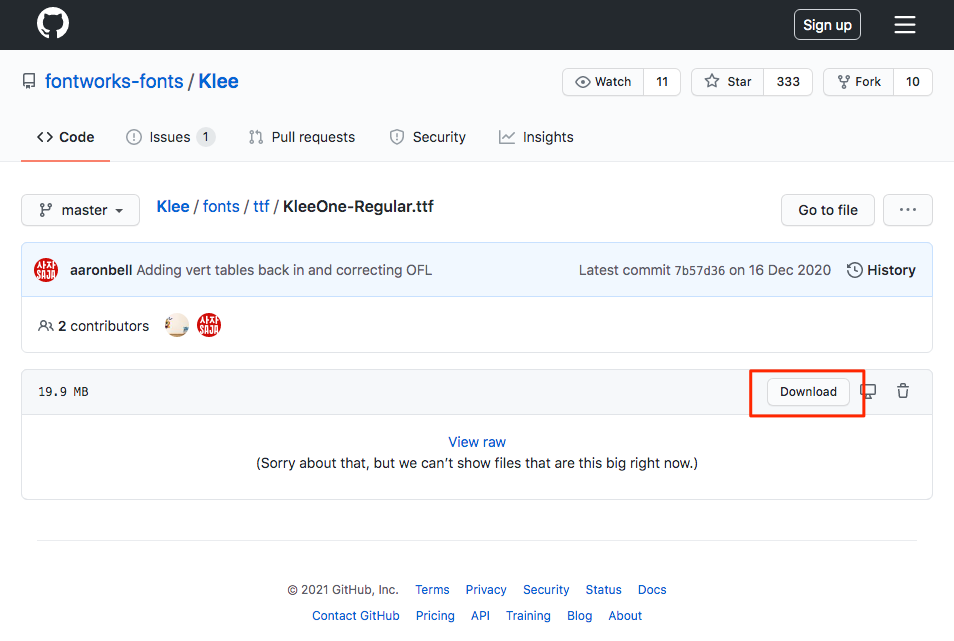Image resolution: width=954 pixels, height=641 pixels.
Task: Open Klee root in breadcrumb path
Action: click(173, 207)
